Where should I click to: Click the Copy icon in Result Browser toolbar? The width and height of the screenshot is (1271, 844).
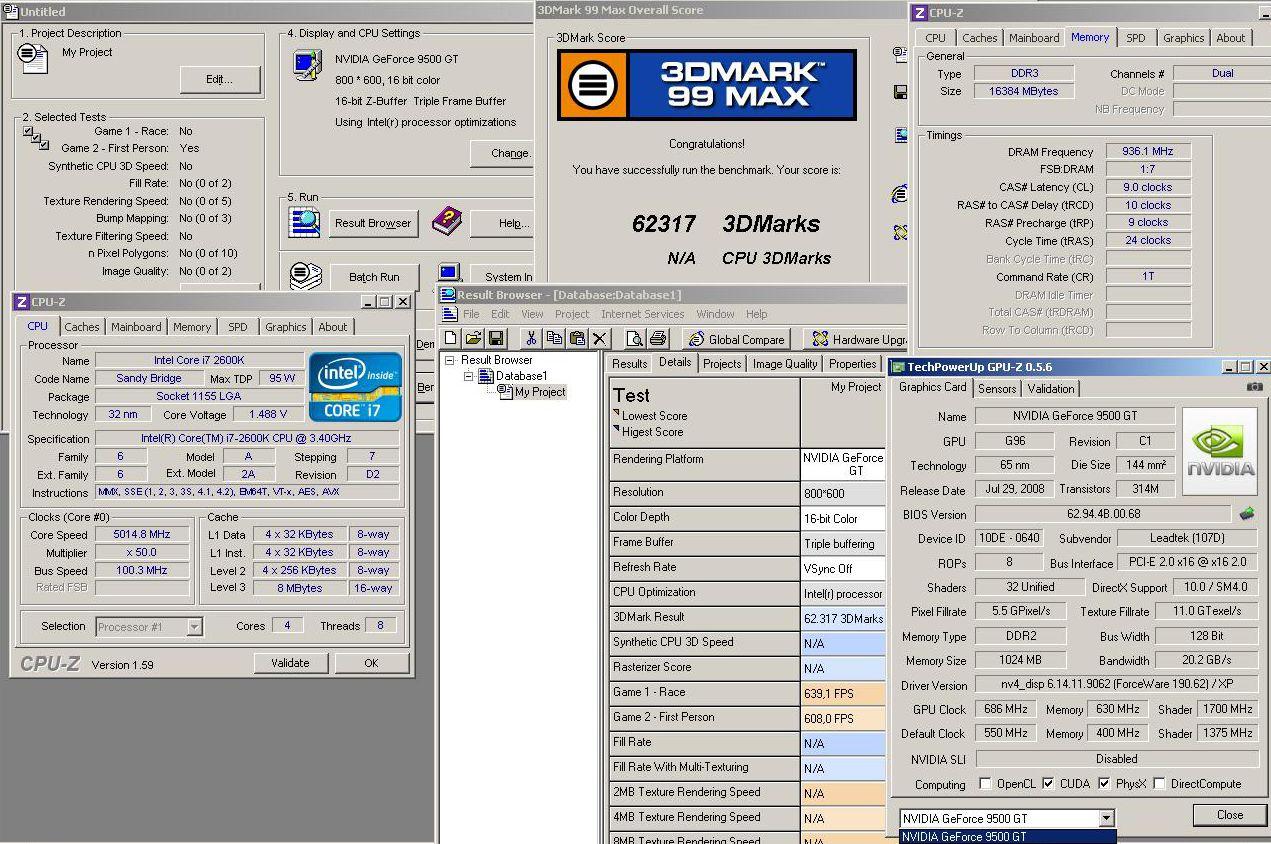tap(554, 339)
